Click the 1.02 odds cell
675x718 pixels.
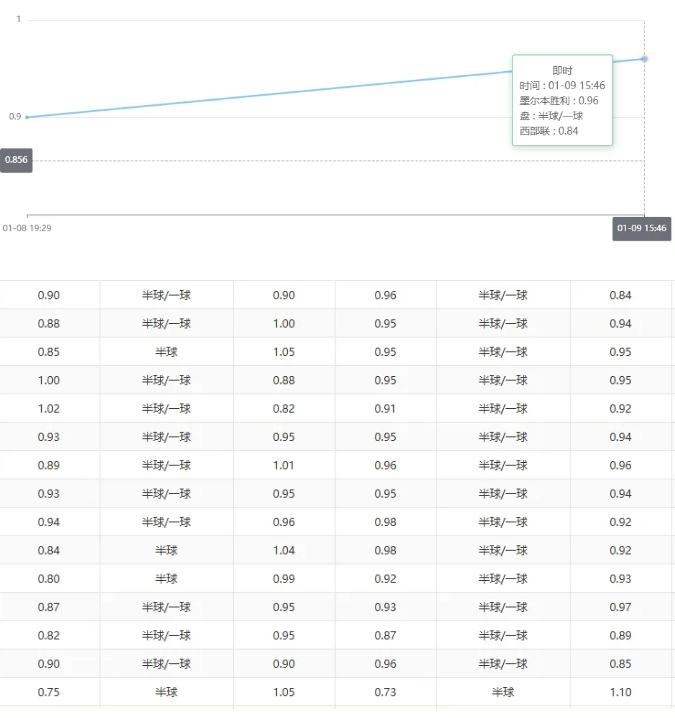click(x=48, y=409)
